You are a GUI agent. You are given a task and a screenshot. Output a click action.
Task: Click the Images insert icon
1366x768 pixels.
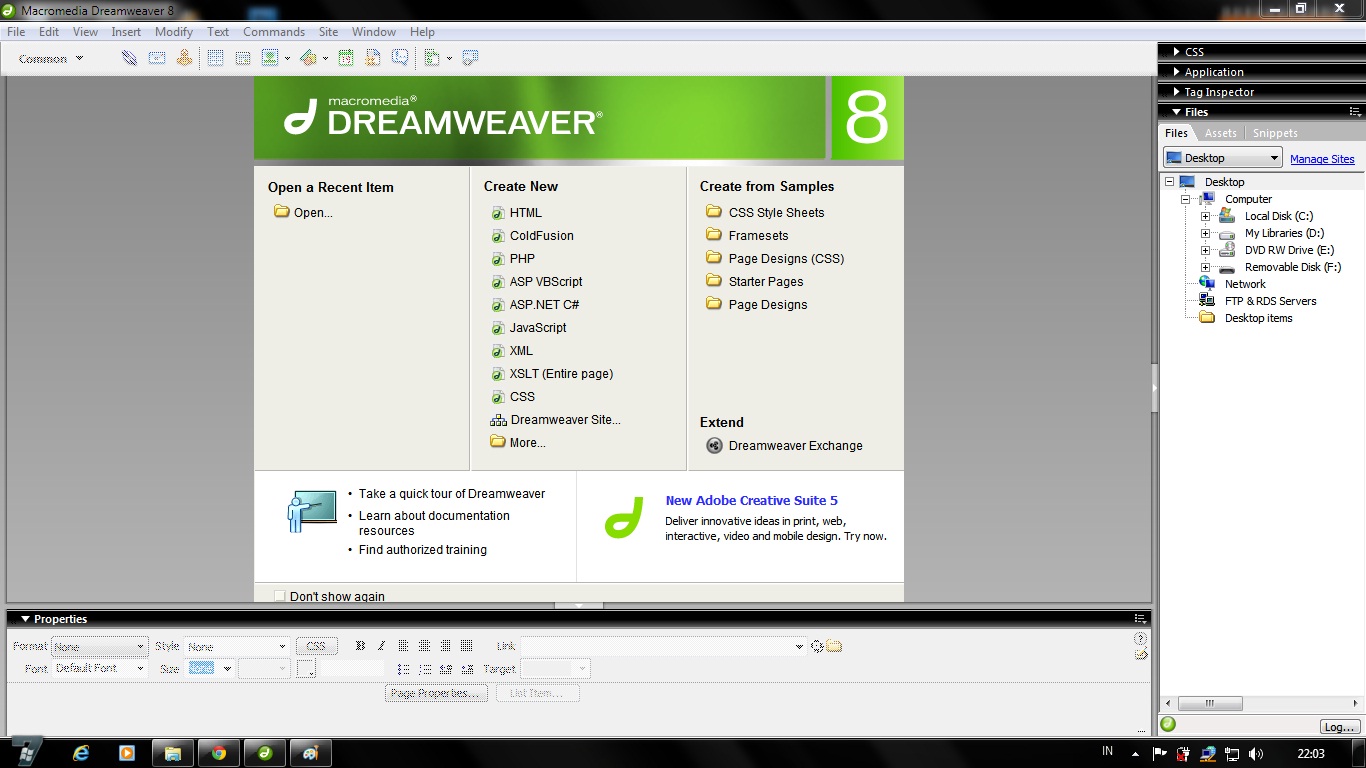coord(270,58)
